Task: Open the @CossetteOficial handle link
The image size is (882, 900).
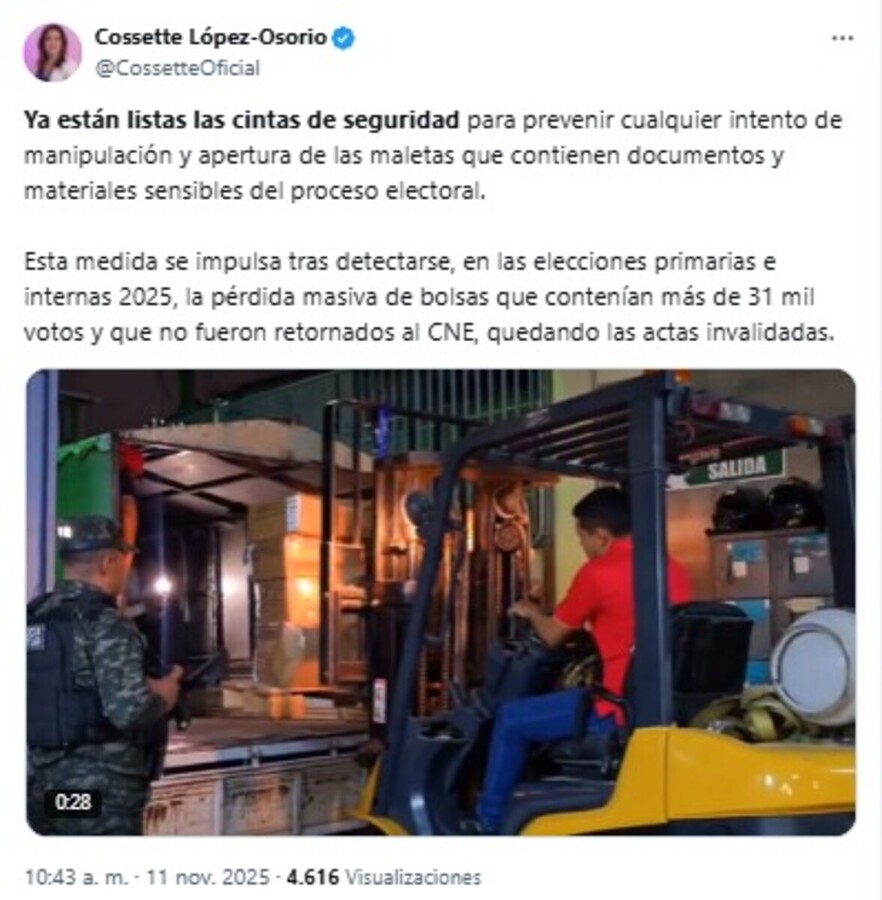Action: pos(177,68)
